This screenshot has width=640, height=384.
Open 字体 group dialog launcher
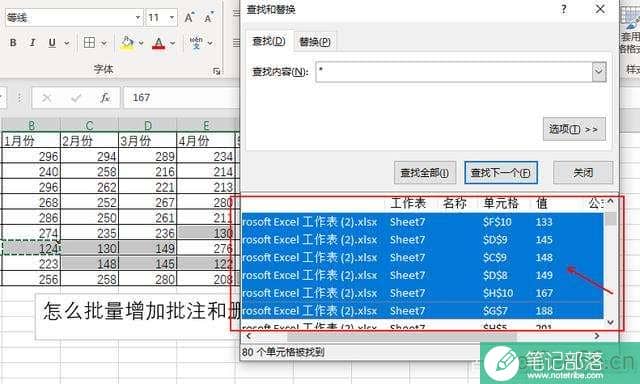[216, 71]
